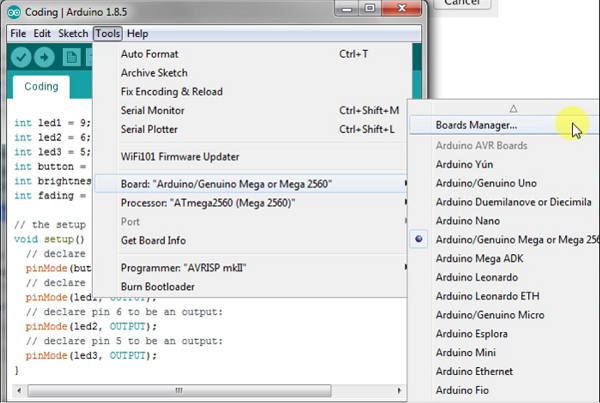Choose Burn Bootloader
600x403 pixels.
[x=251, y=286]
